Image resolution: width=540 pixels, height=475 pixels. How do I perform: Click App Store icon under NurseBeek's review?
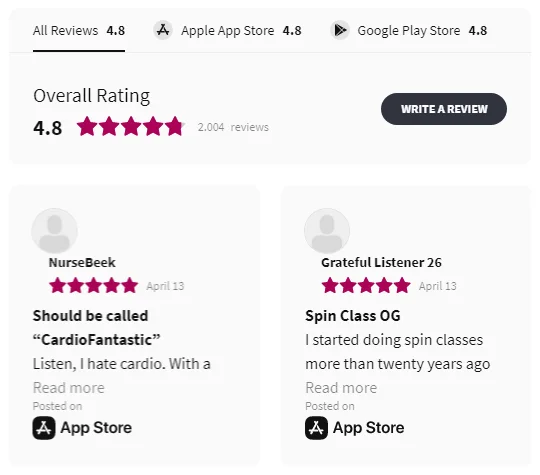click(x=44, y=428)
